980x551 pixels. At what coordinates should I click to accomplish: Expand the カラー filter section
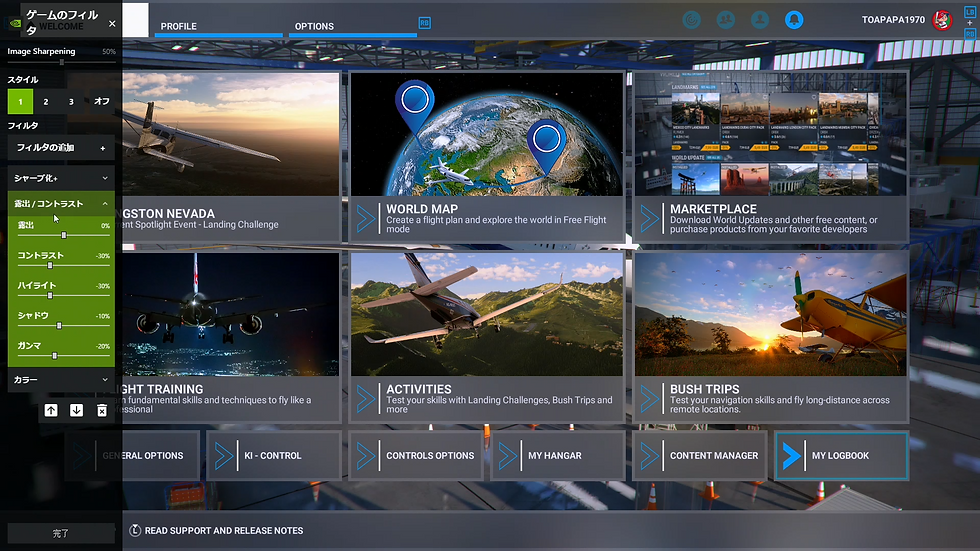tap(61, 380)
